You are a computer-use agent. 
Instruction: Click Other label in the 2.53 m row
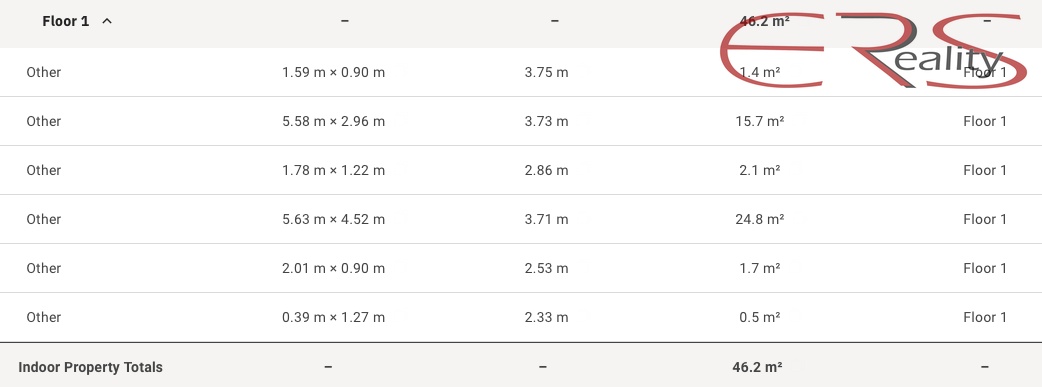(x=44, y=269)
